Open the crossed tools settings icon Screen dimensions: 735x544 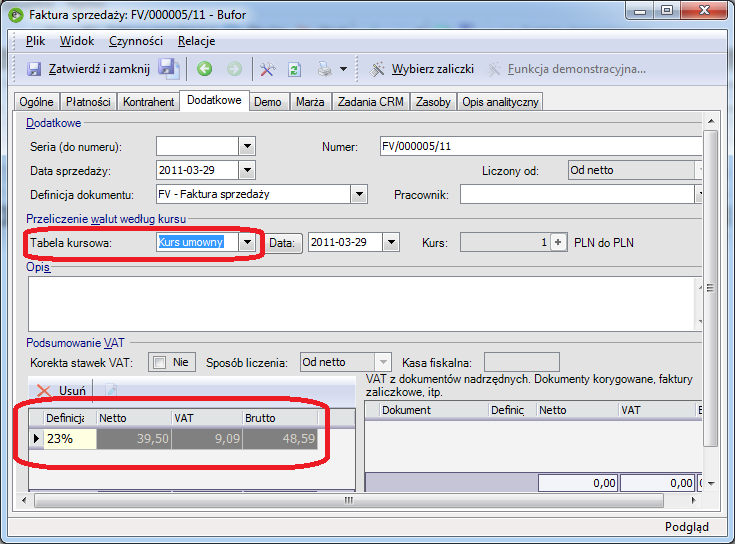pos(267,69)
